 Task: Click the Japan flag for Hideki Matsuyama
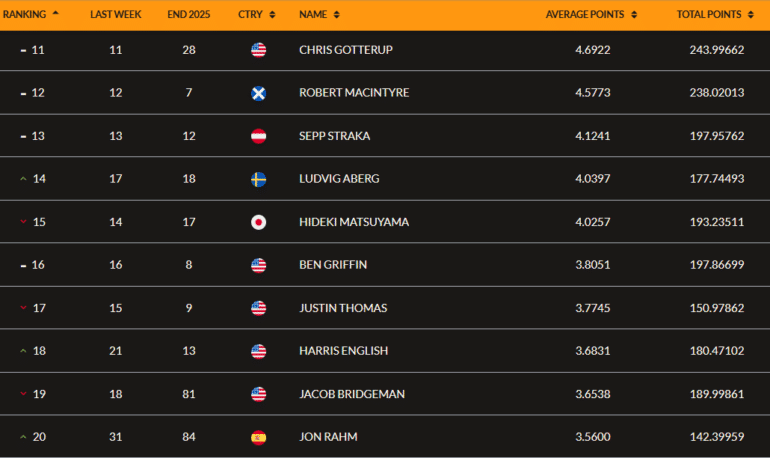(258, 222)
